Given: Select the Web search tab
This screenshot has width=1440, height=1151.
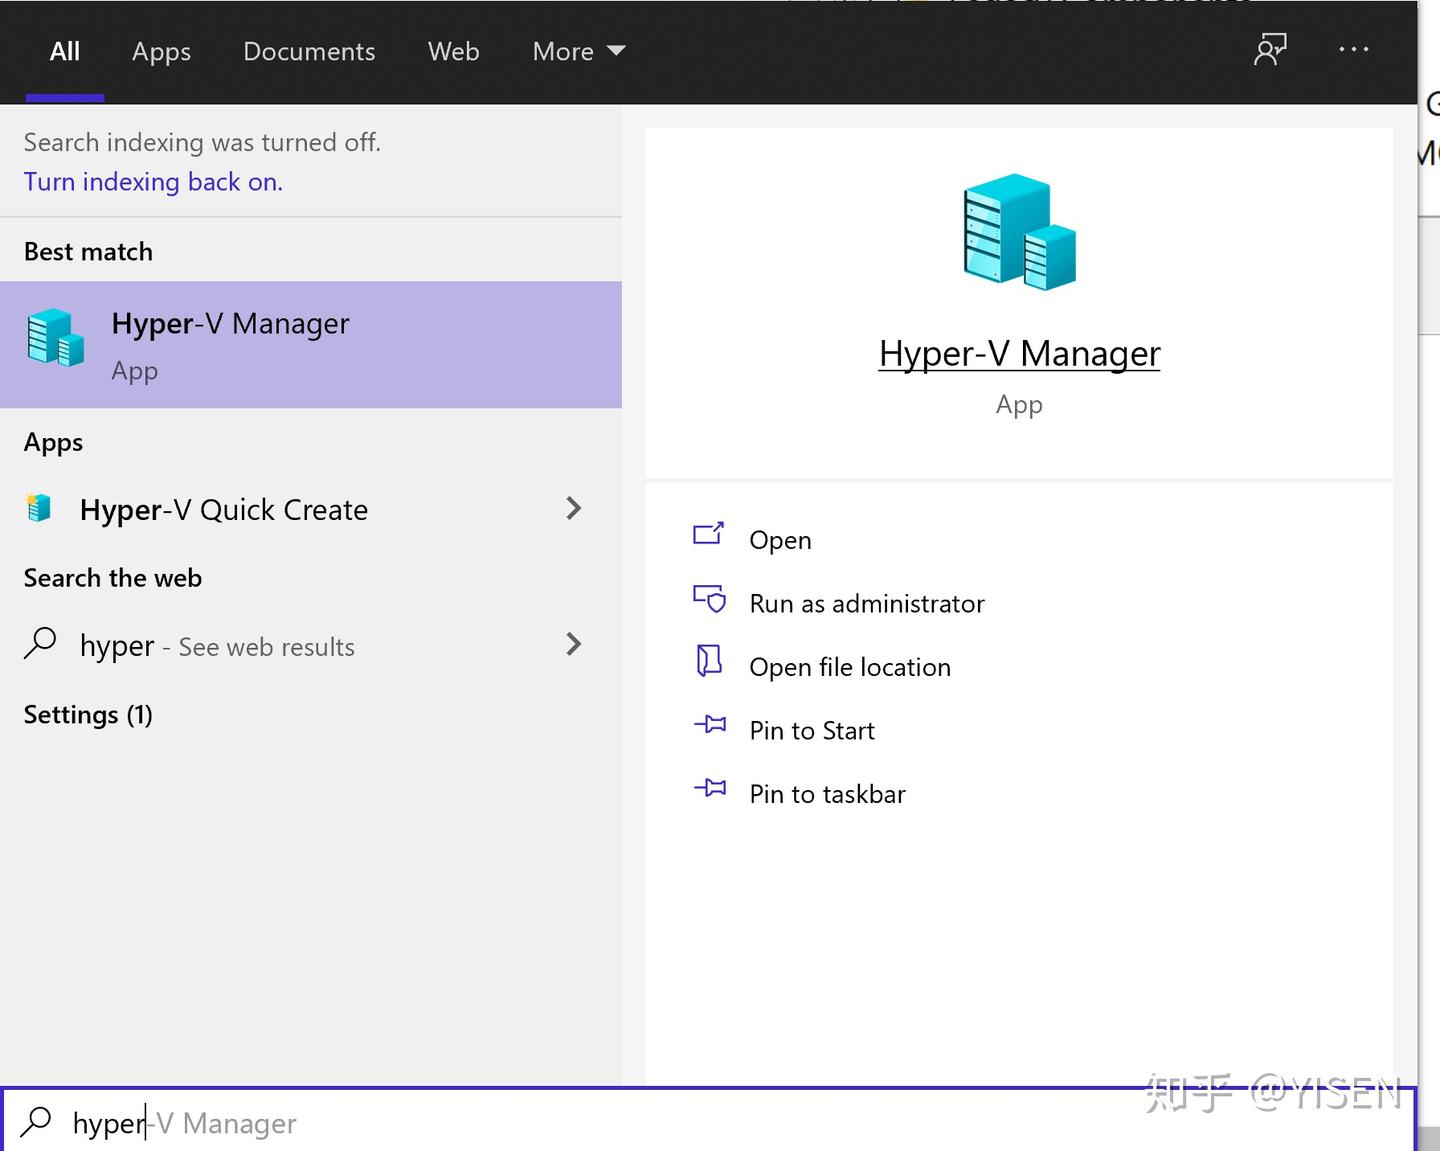Looking at the screenshot, I should (454, 52).
